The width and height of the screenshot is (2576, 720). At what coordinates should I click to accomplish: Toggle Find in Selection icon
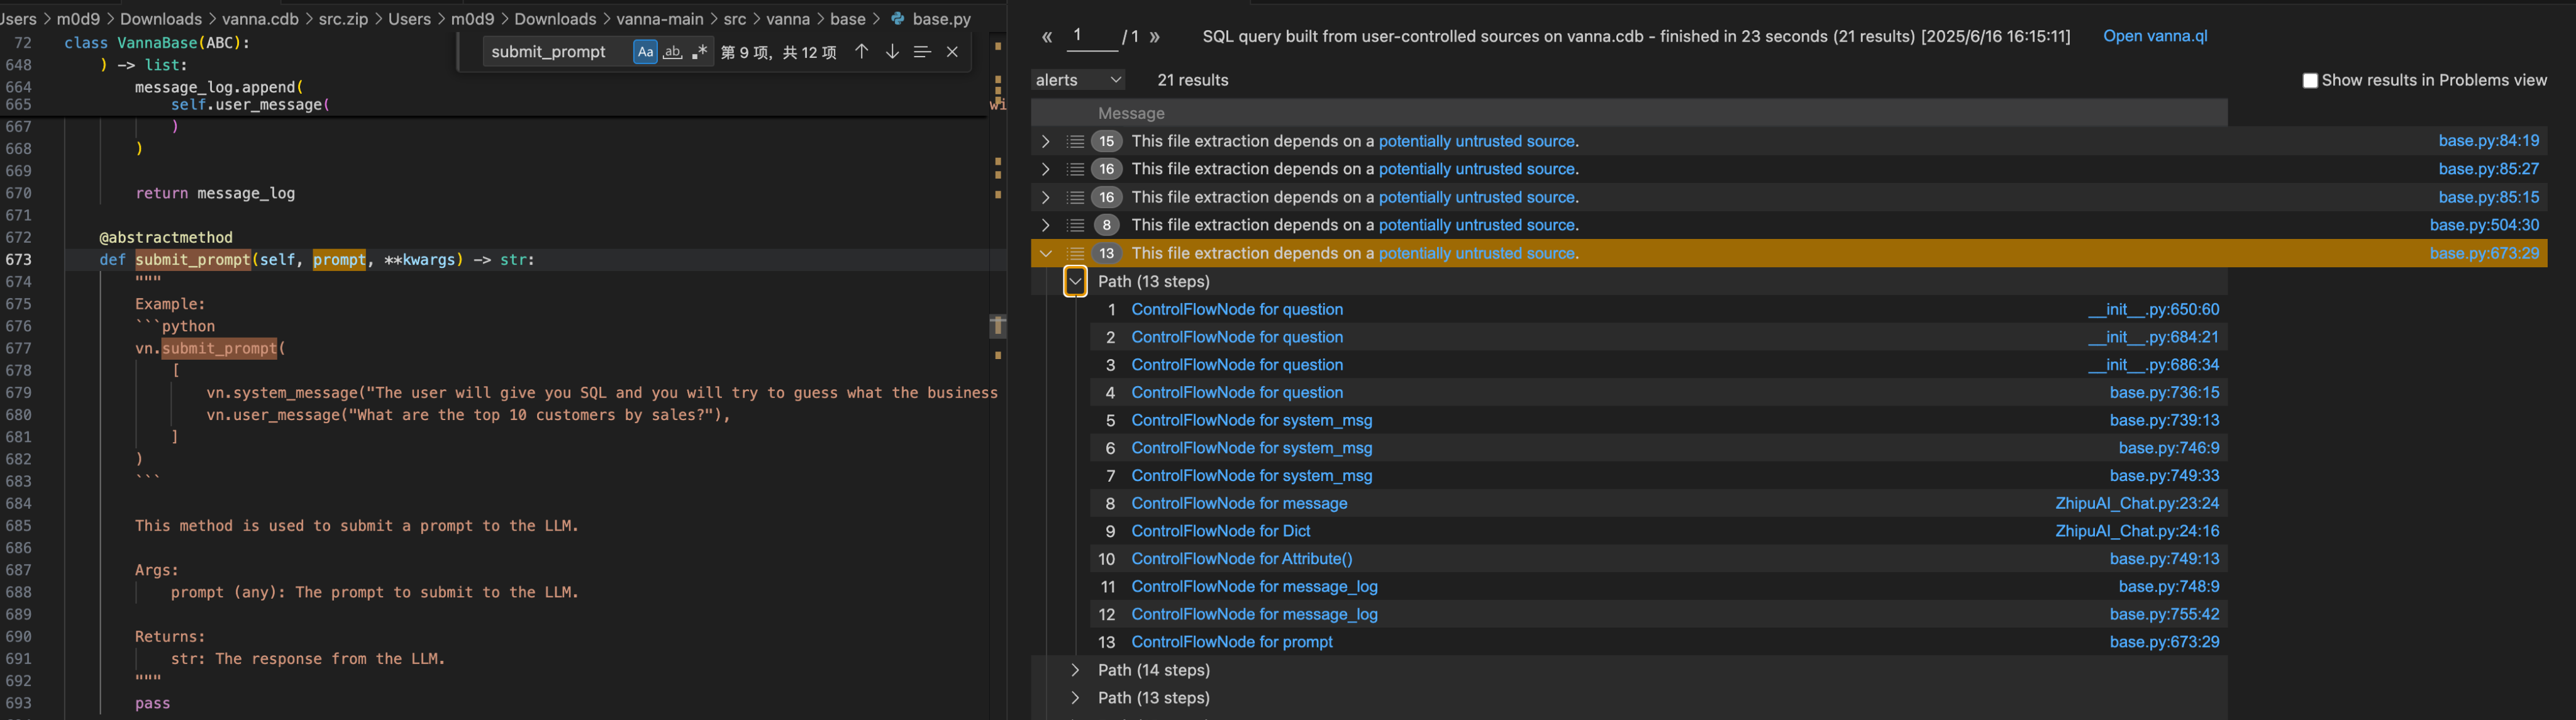click(x=922, y=52)
